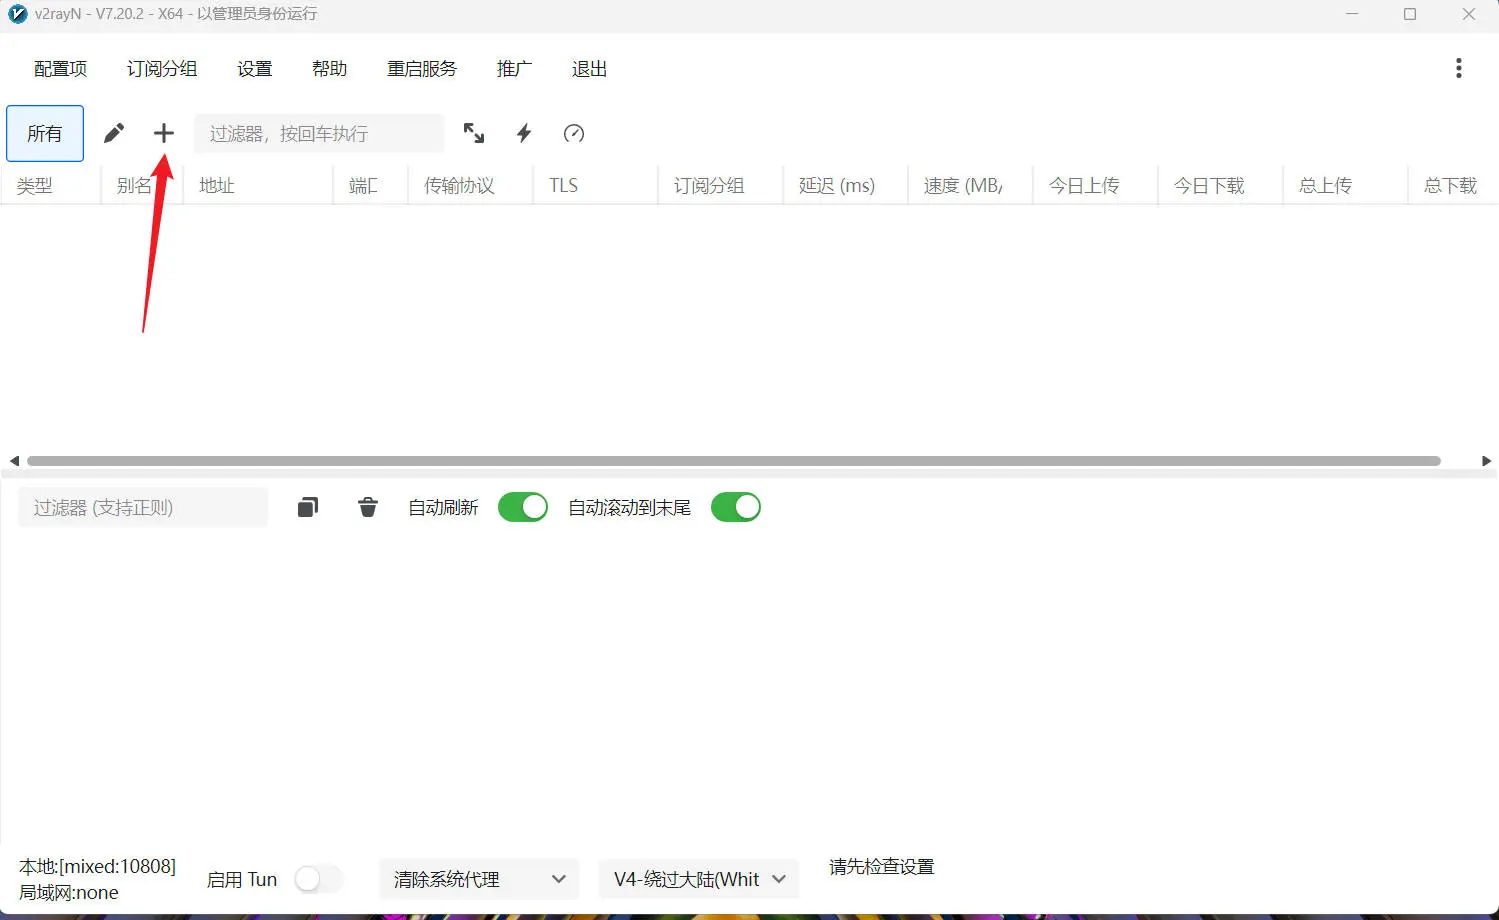
Task: Open the 清除系统代理 dropdown
Action: (x=478, y=879)
